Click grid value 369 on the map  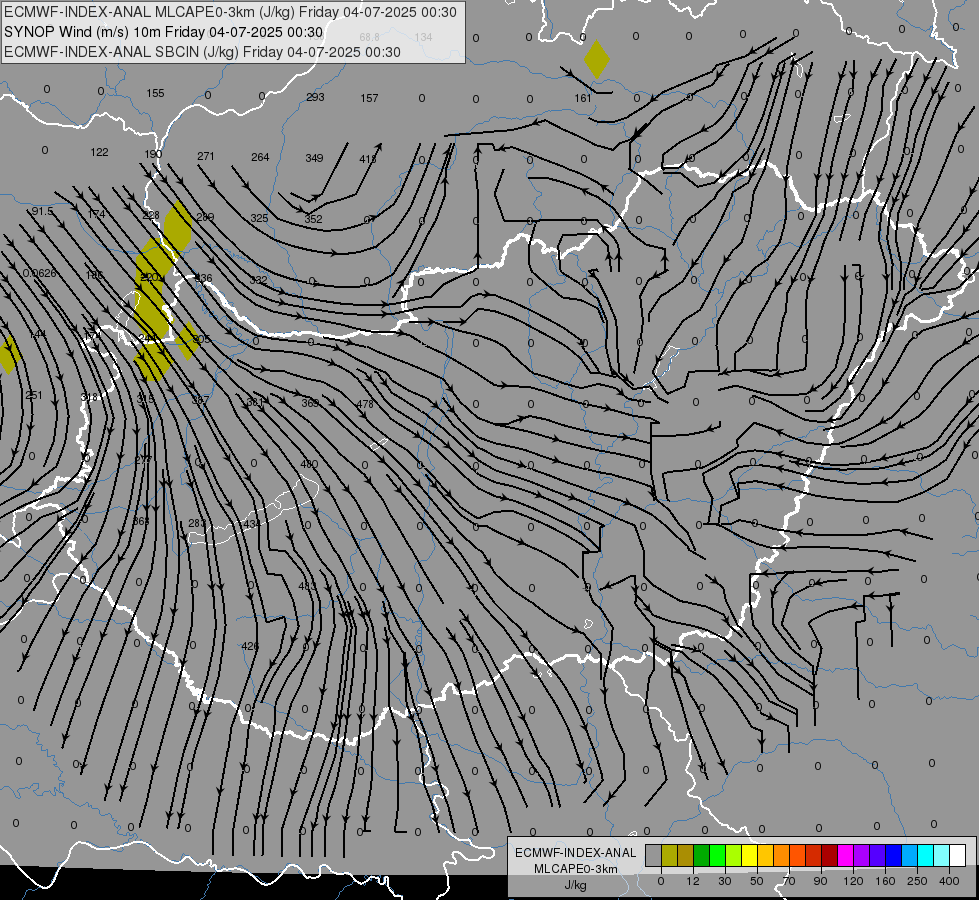click(310, 403)
